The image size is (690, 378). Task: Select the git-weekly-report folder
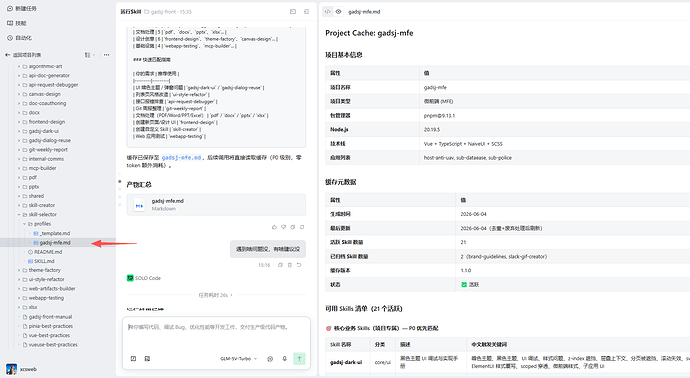click(x=45, y=150)
